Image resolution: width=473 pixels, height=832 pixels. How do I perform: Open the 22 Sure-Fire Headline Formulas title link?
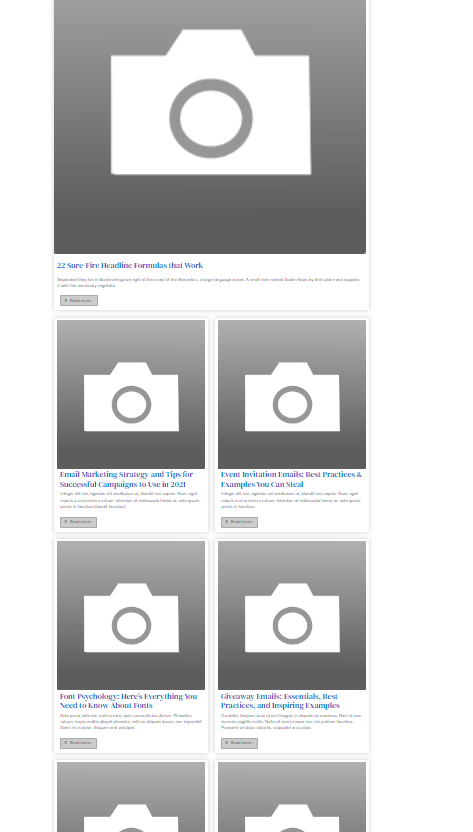[x=130, y=265]
